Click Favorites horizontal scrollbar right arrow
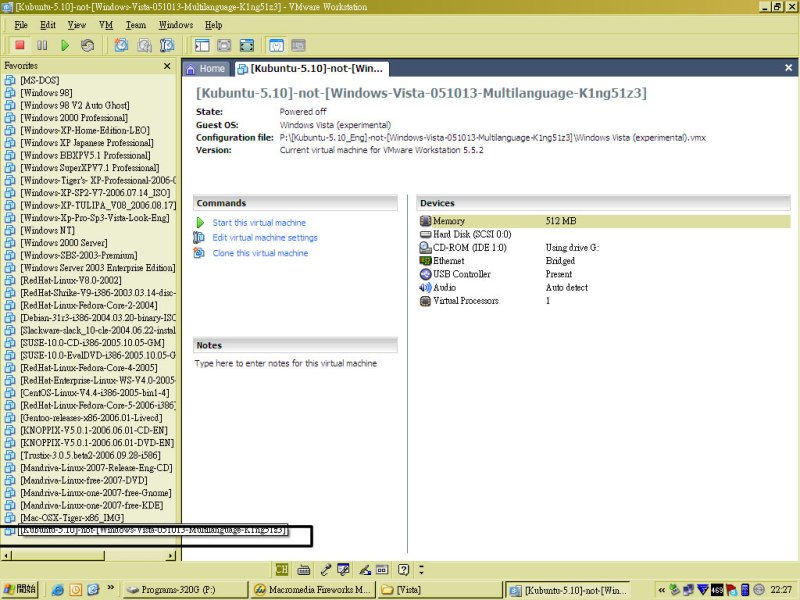800x600 pixels. (171, 556)
